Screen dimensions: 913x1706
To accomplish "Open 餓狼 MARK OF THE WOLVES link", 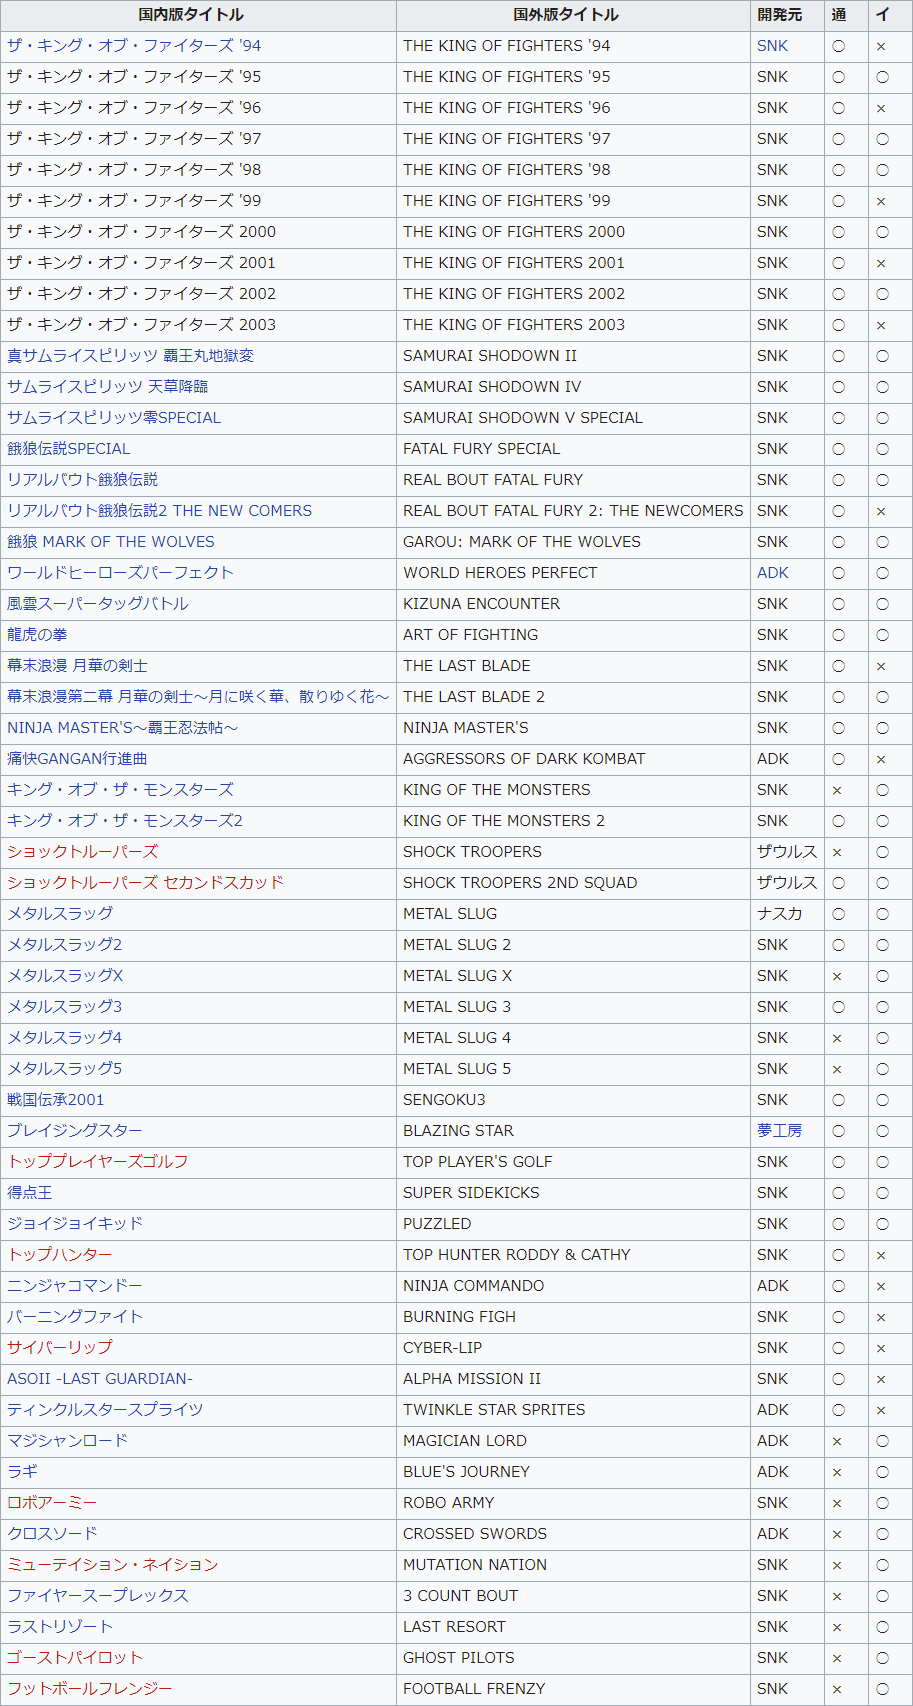I will (110, 542).
